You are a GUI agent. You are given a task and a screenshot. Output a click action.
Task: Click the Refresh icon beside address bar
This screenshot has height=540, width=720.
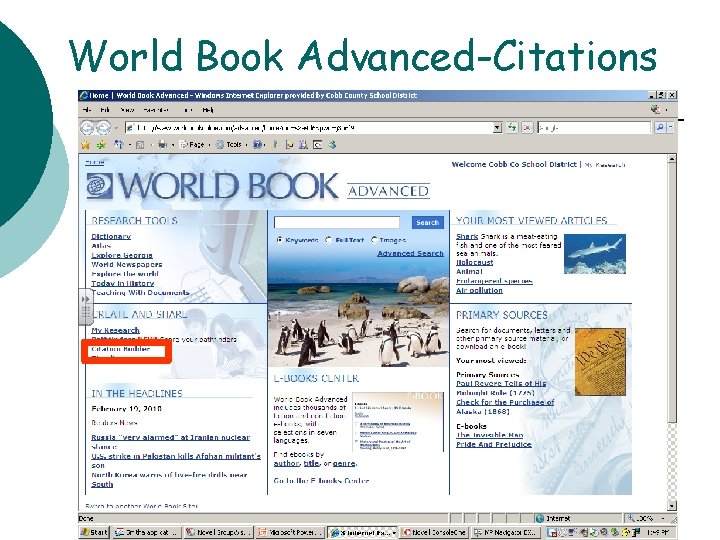click(512, 128)
